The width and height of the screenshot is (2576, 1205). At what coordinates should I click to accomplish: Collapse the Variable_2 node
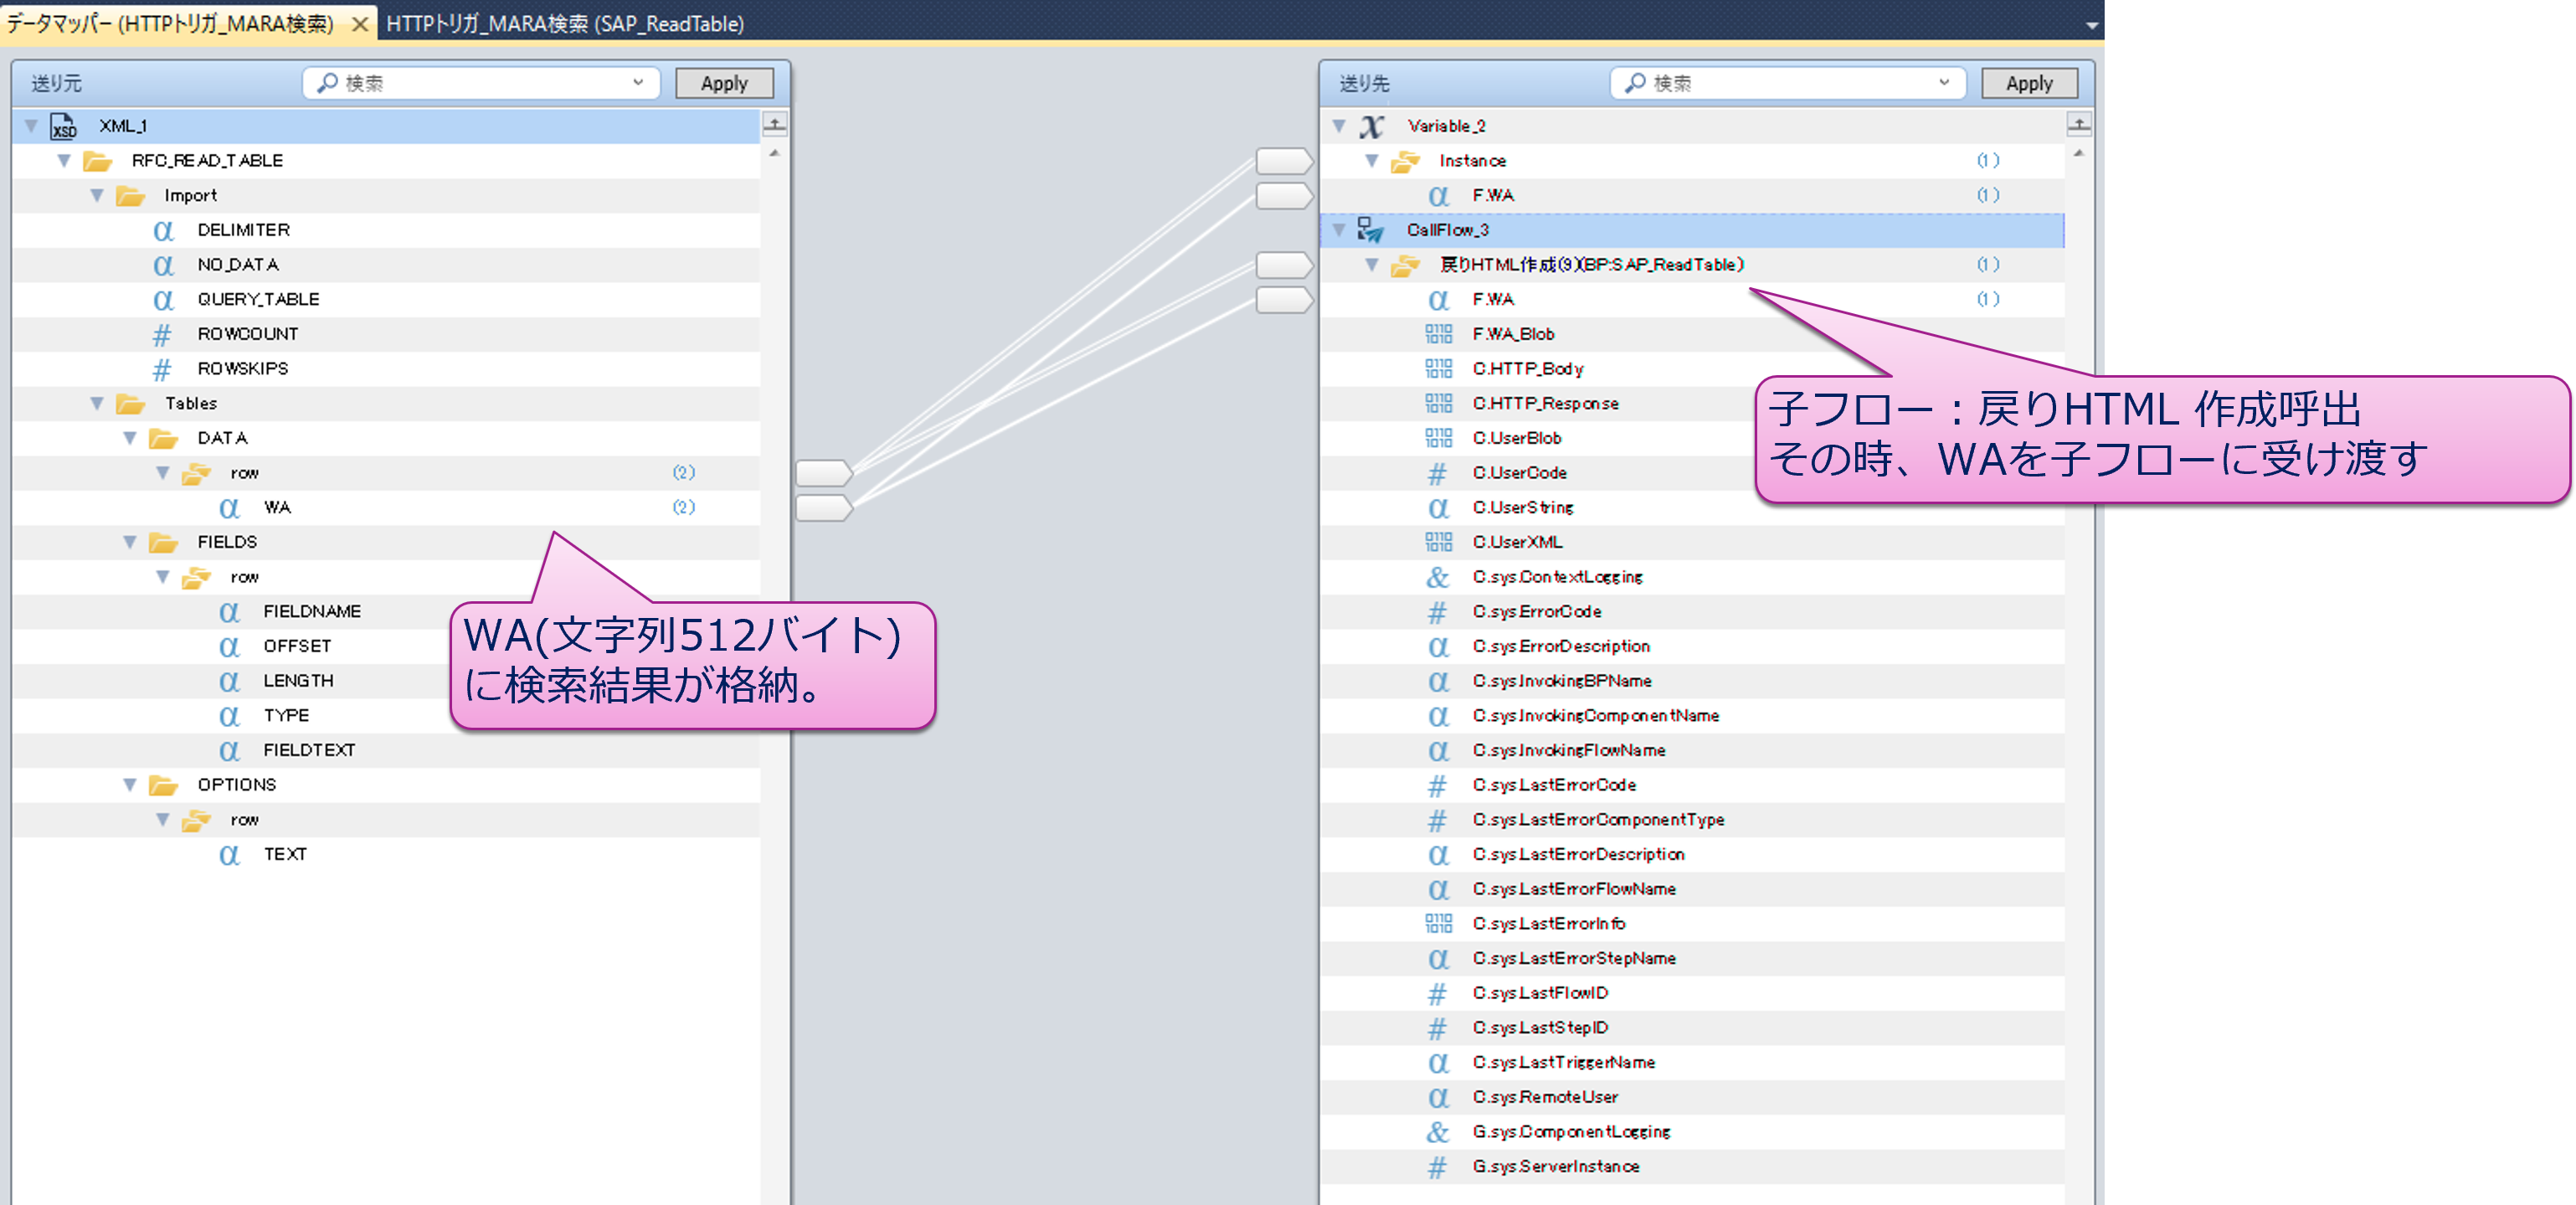tap(1339, 126)
